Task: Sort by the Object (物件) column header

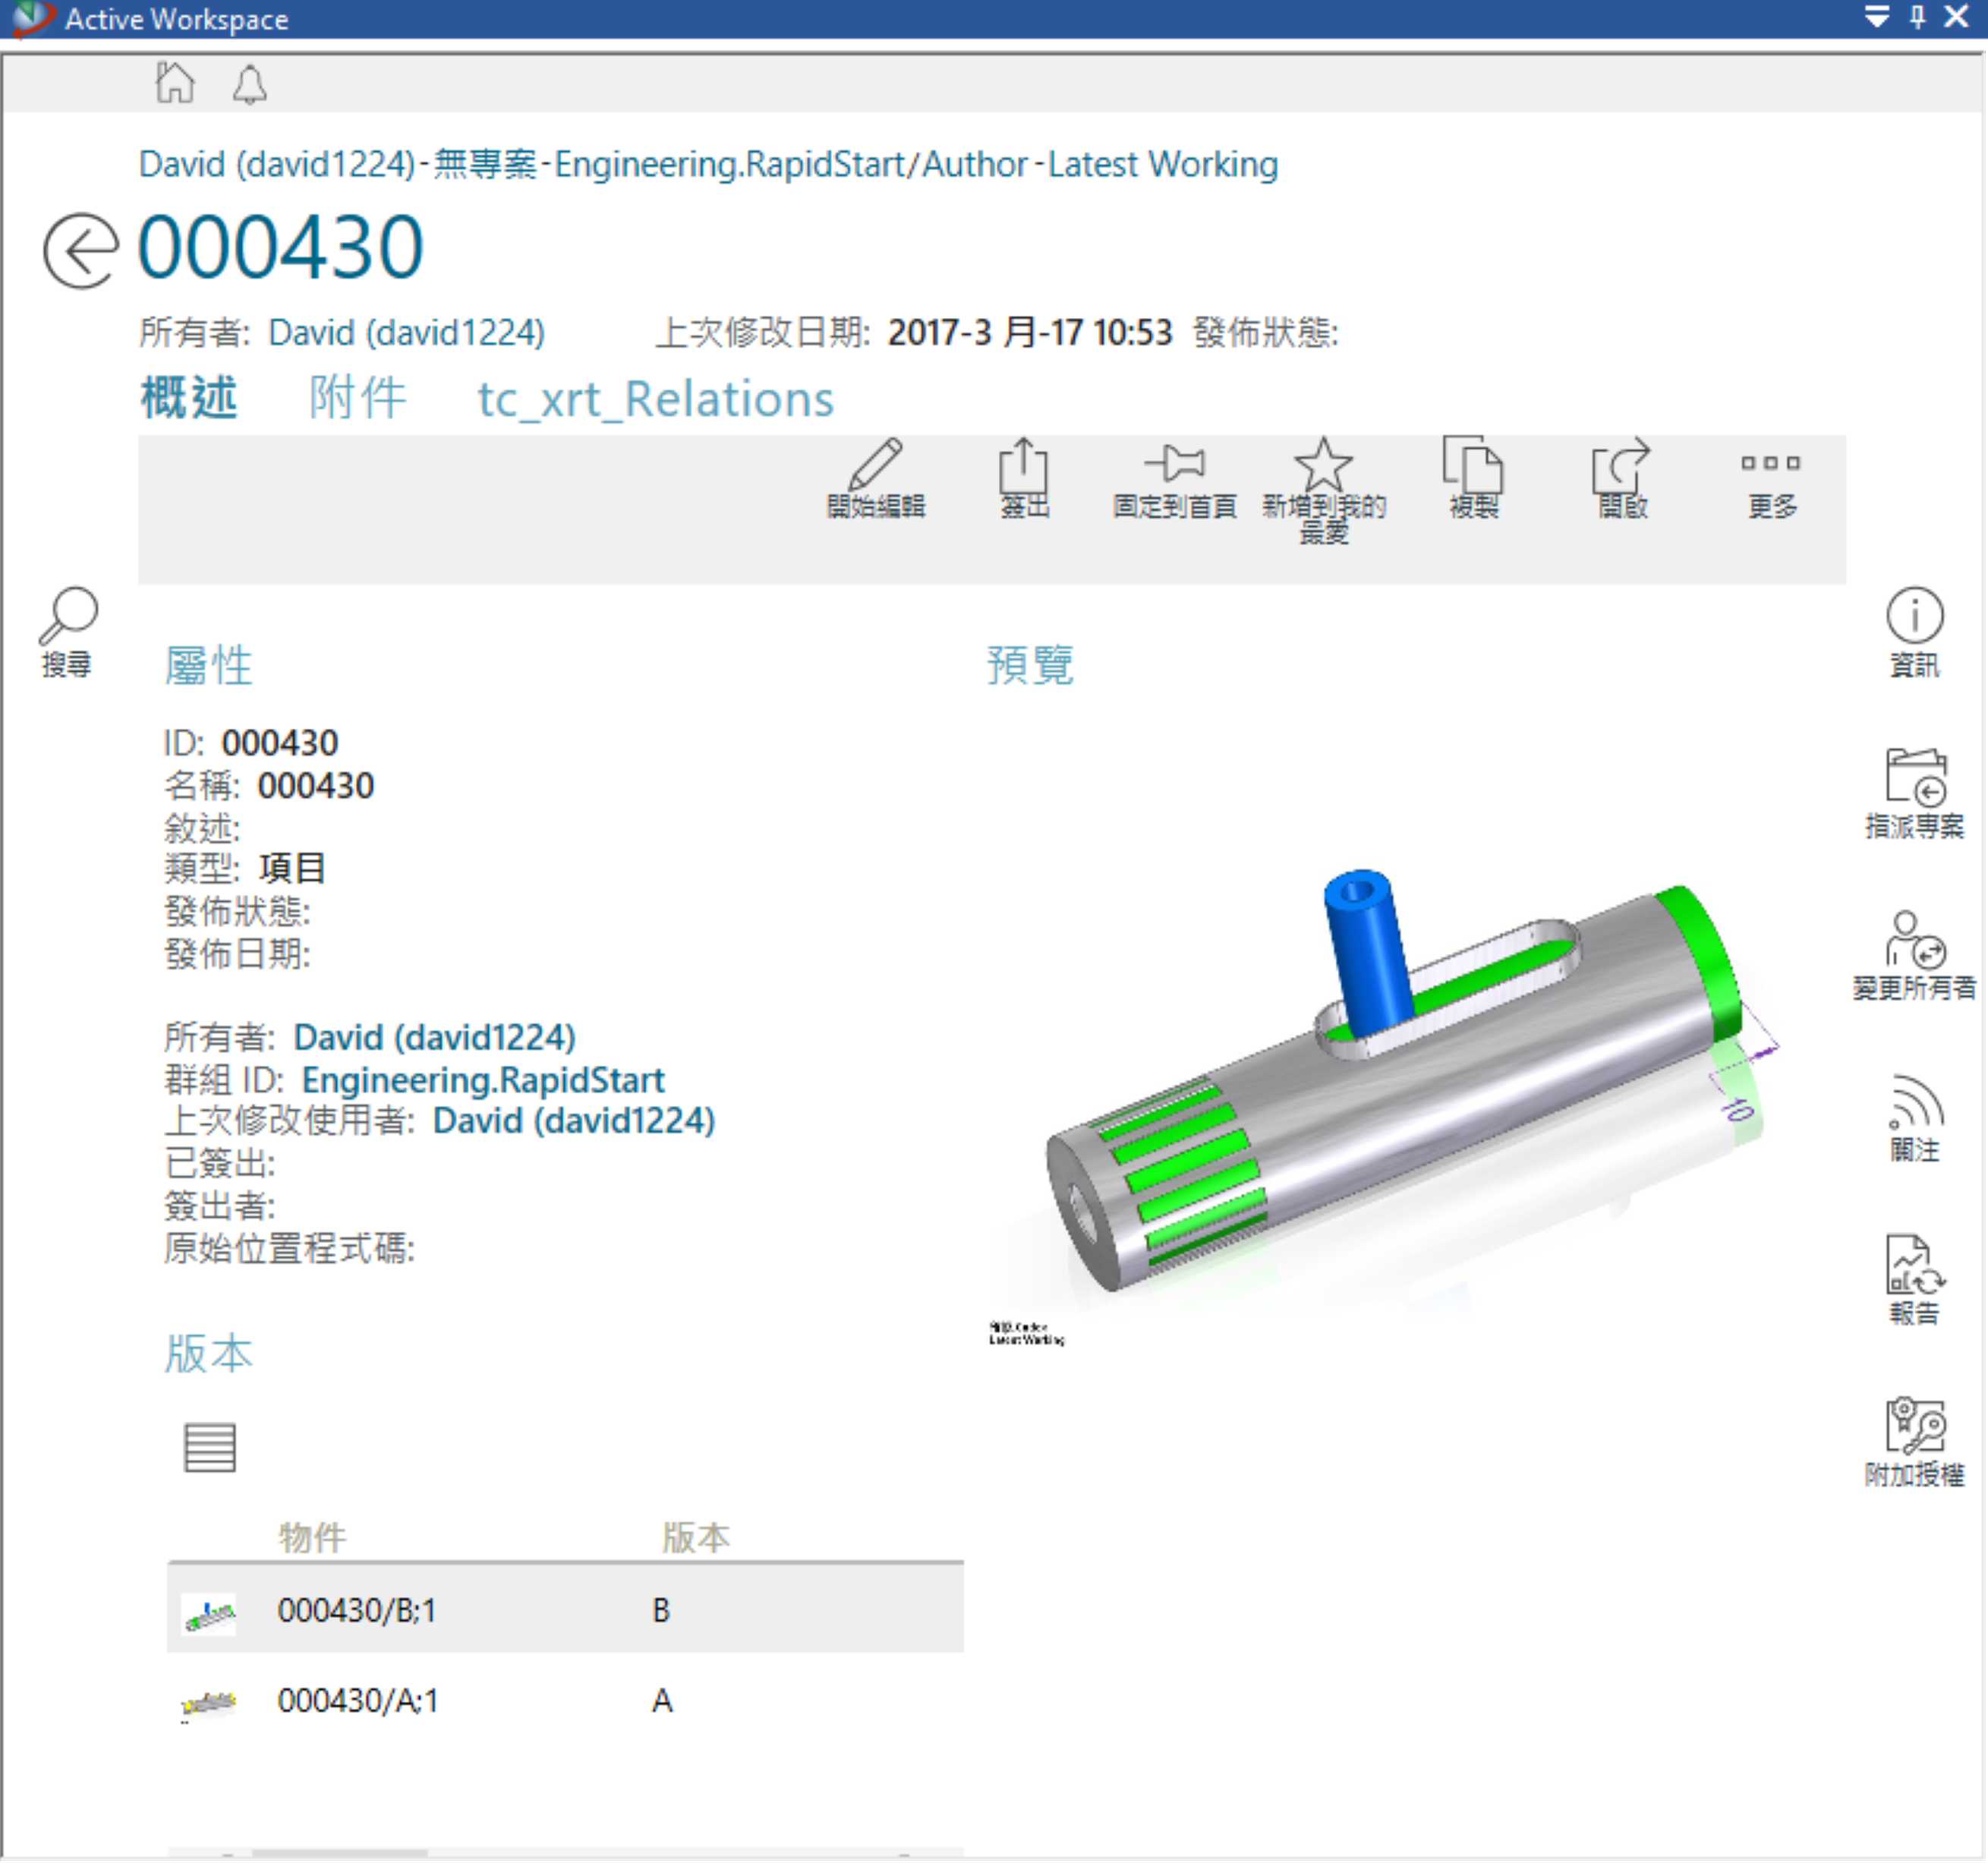Action: click(x=312, y=1538)
